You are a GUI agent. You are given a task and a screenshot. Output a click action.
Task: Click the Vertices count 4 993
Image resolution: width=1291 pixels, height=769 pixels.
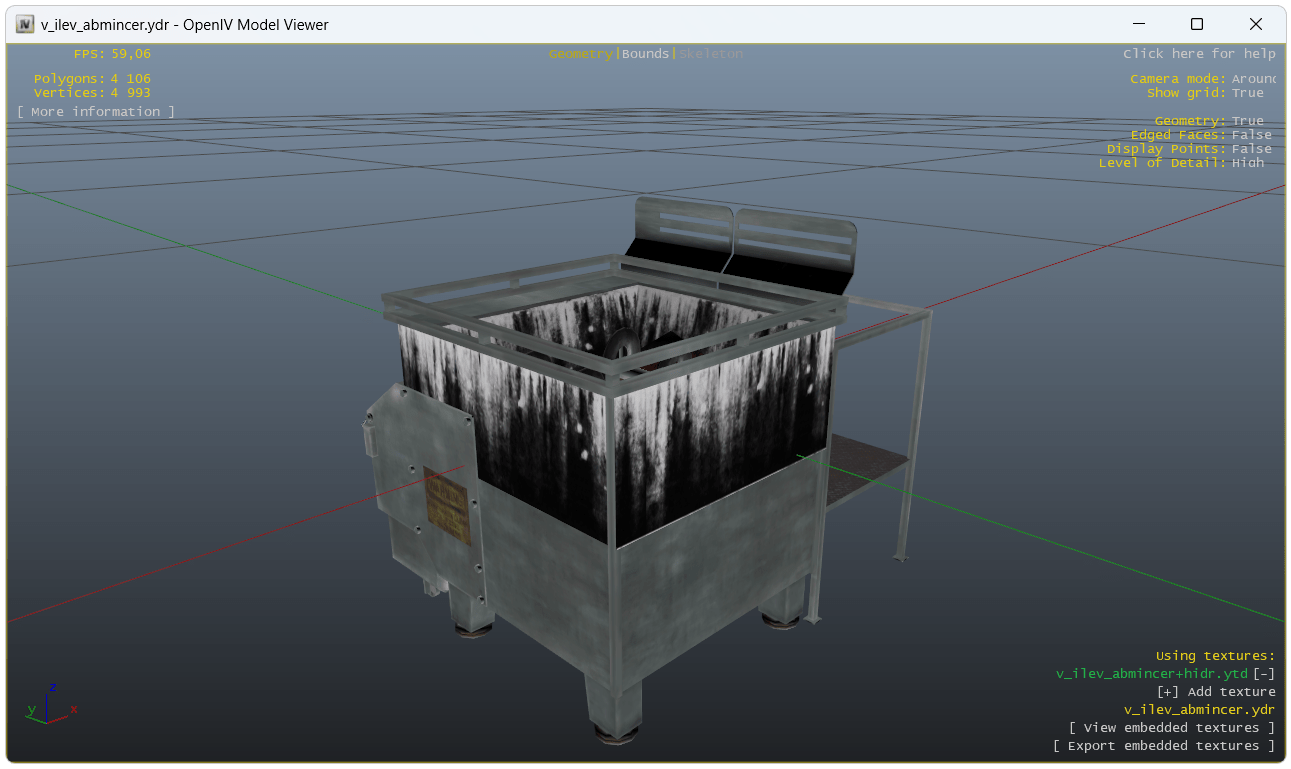[130, 93]
